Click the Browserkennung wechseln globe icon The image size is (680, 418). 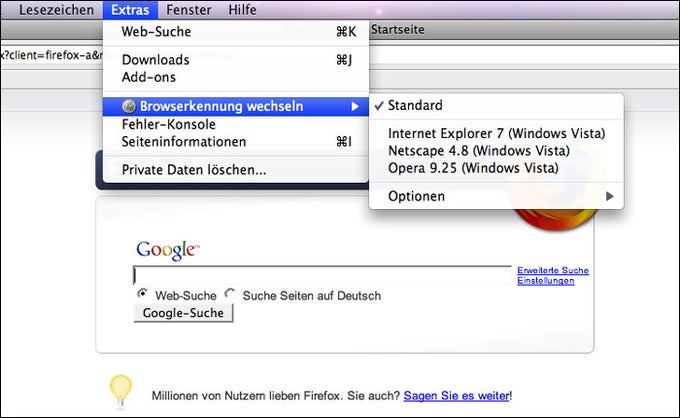129,106
